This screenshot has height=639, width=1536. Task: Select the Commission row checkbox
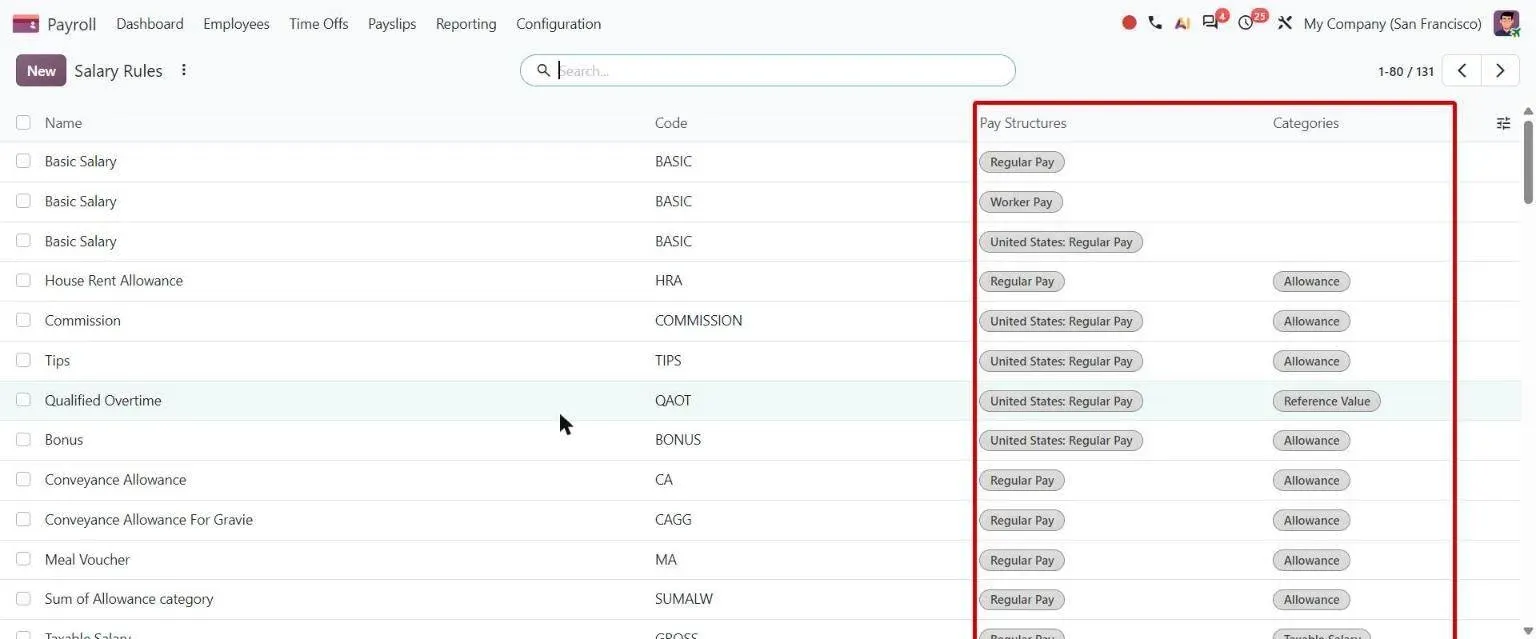pyautogui.click(x=23, y=320)
